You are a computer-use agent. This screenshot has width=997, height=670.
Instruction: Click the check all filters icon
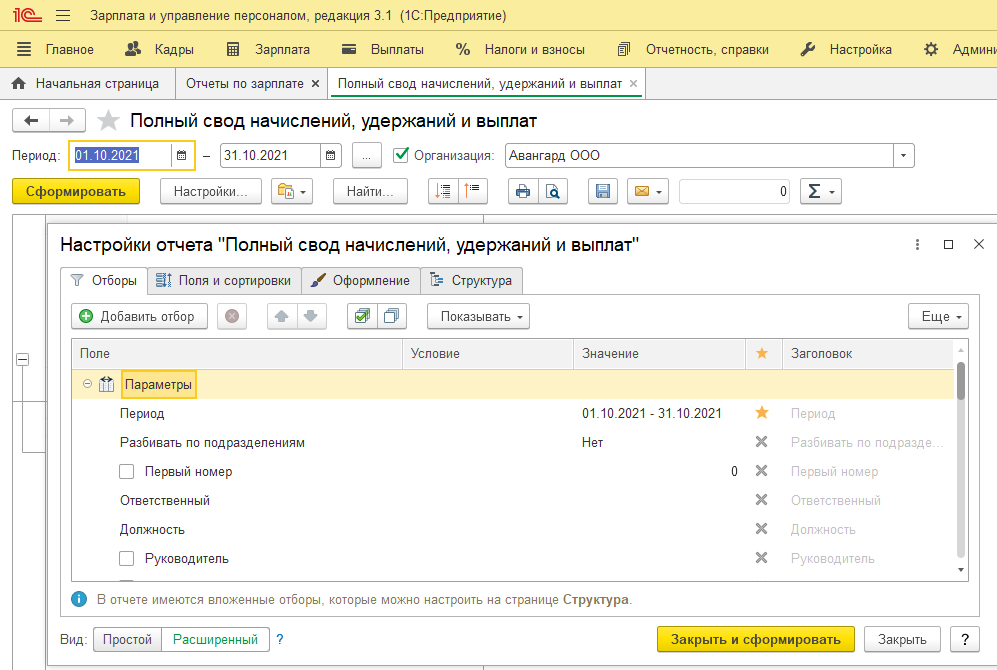coord(362,316)
